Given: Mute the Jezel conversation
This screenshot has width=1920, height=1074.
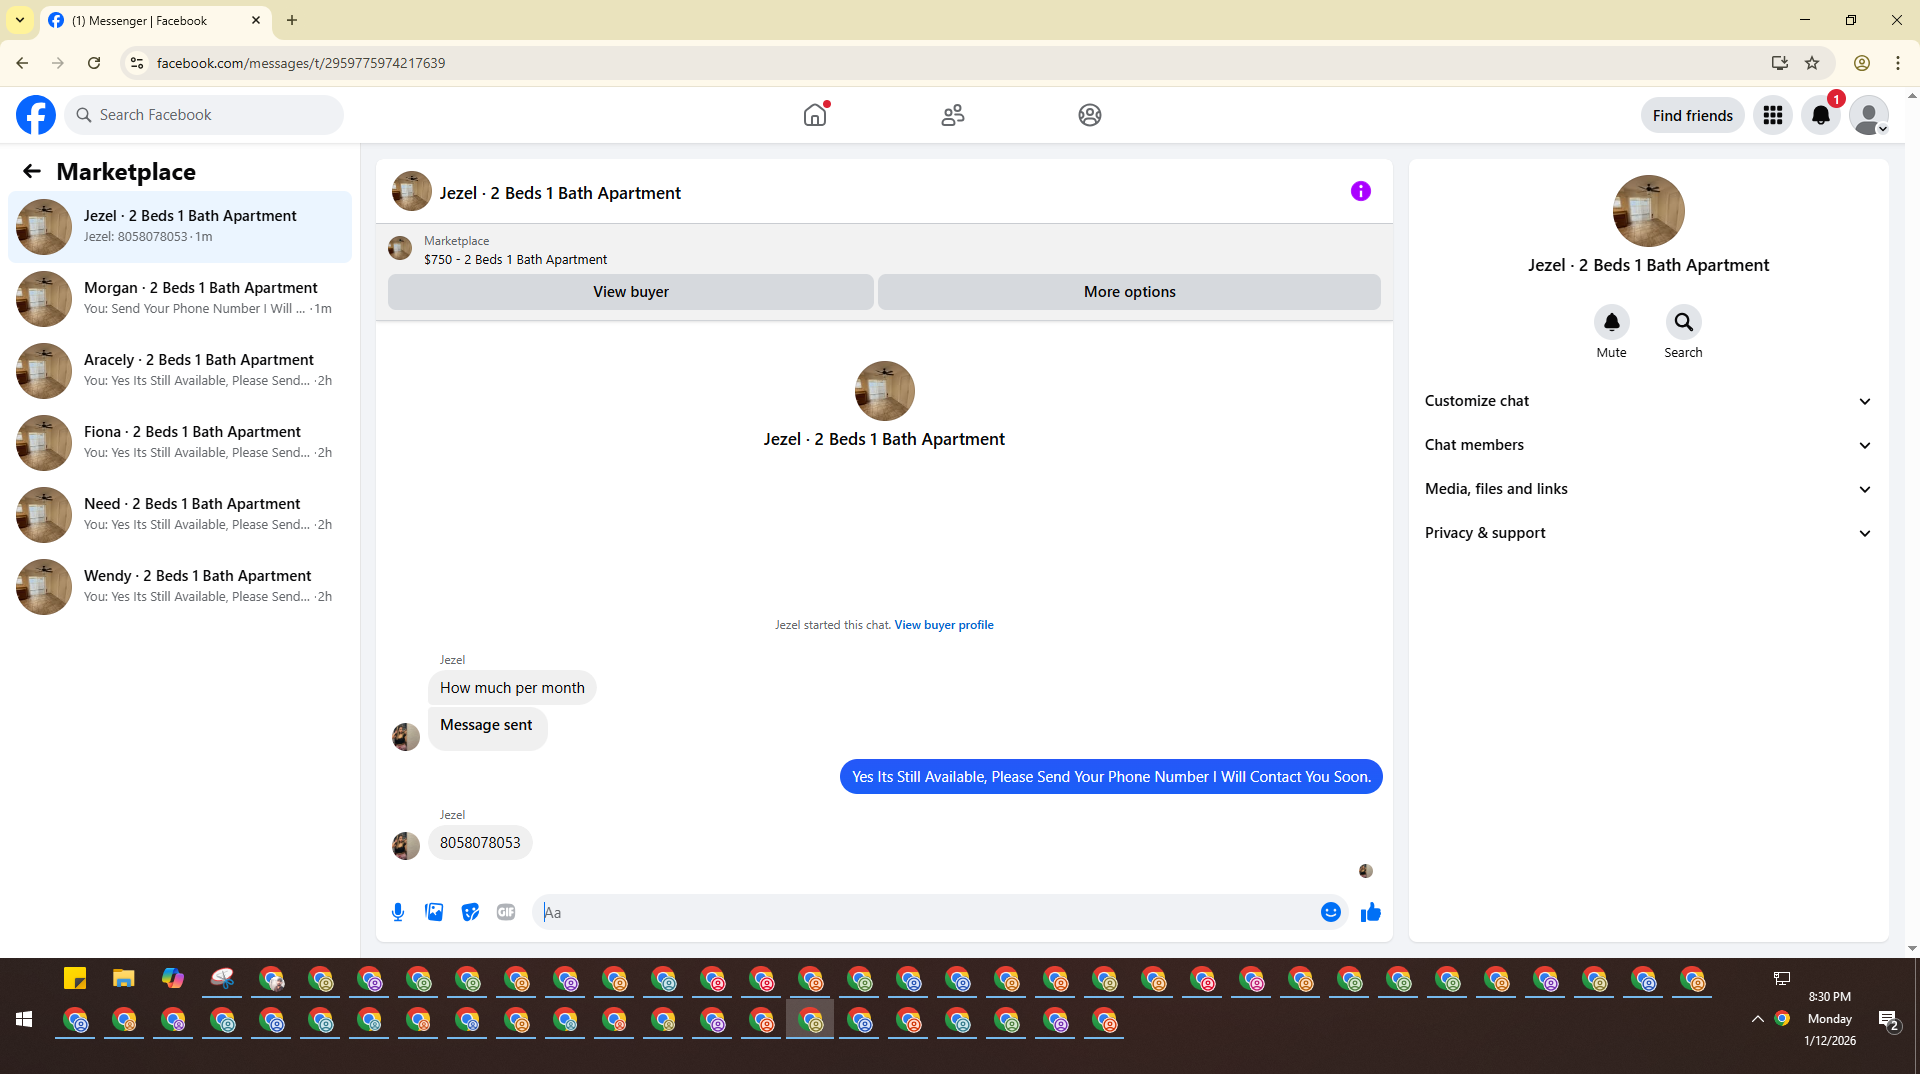Looking at the screenshot, I should coord(1612,322).
